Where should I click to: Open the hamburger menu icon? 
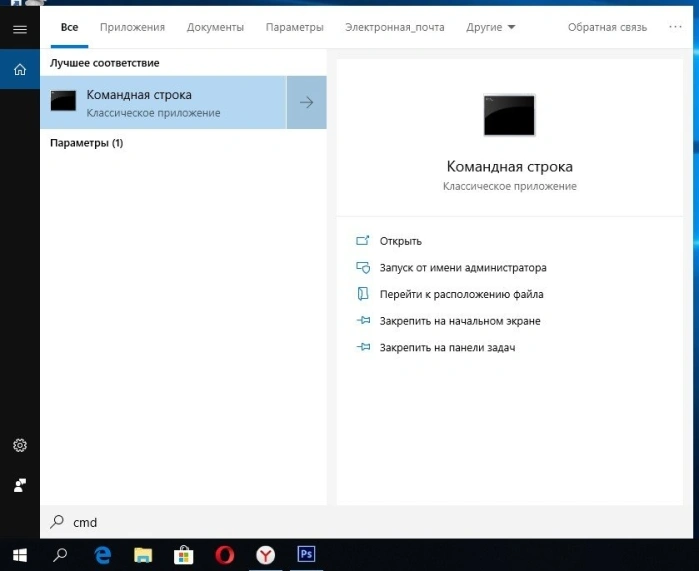[x=20, y=30]
